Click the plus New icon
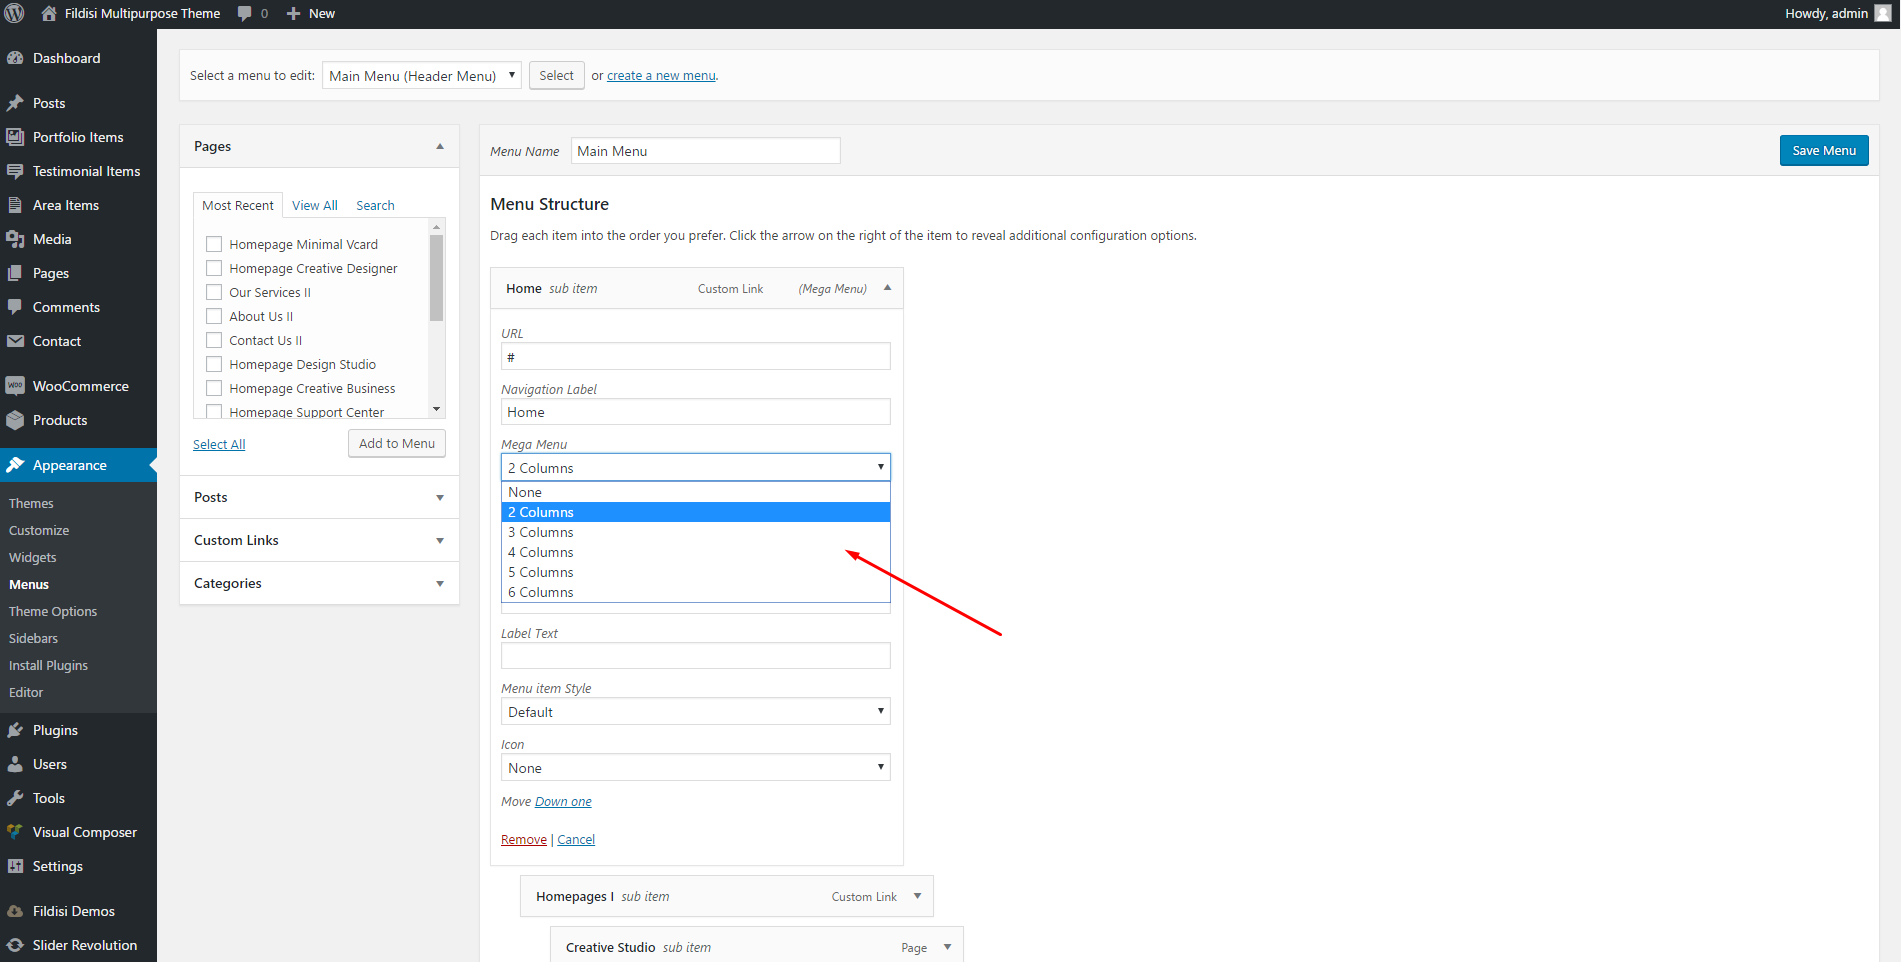Viewport: 1901px width, 962px height. point(293,13)
